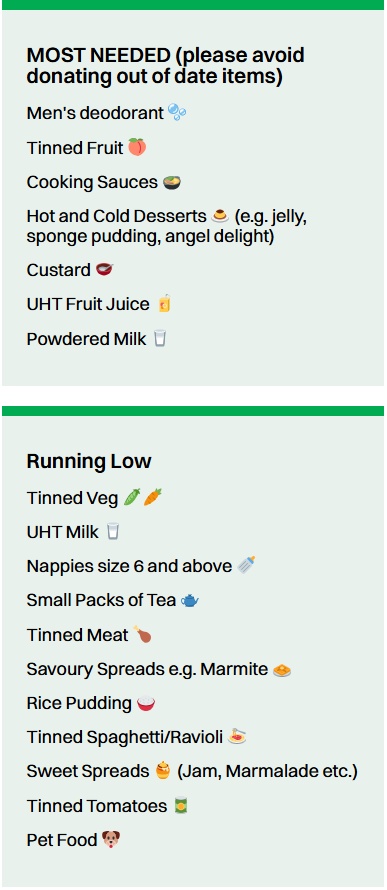Click the juice box emoji beside UHT Fruit Juice
This screenshot has height=890, width=387.
point(164,304)
